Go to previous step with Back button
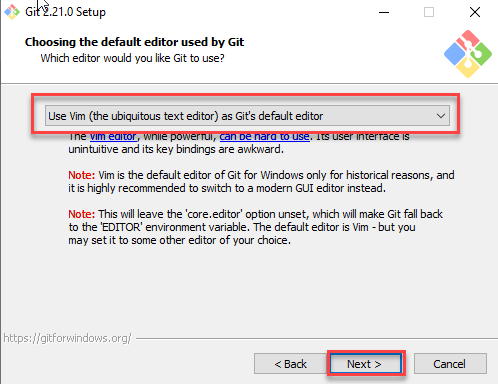Viewport: 498px width, 384px height. pos(290,364)
